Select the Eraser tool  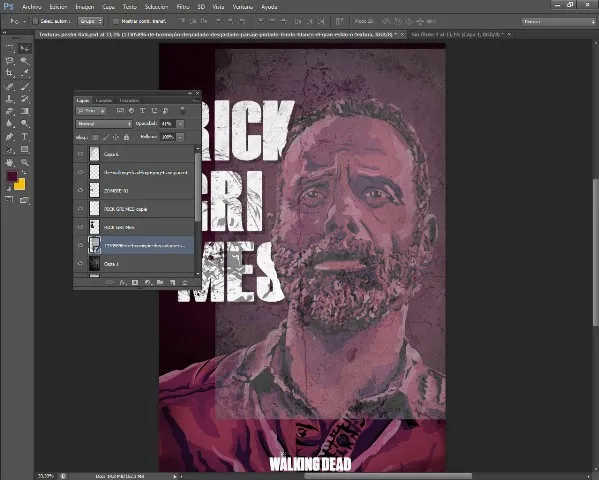pos(10,111)
